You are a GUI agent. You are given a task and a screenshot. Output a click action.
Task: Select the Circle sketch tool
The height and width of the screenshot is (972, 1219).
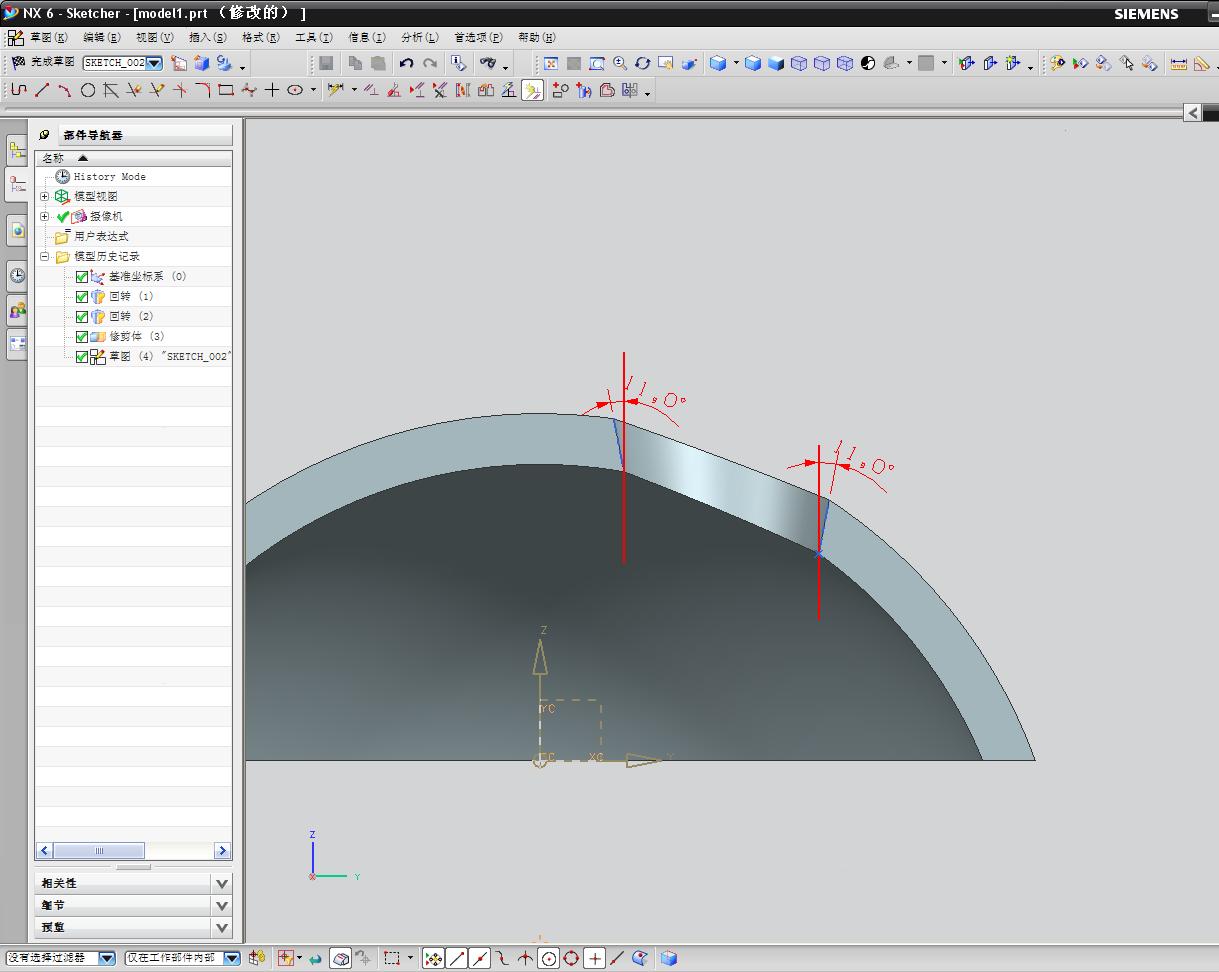pos(88,90)
